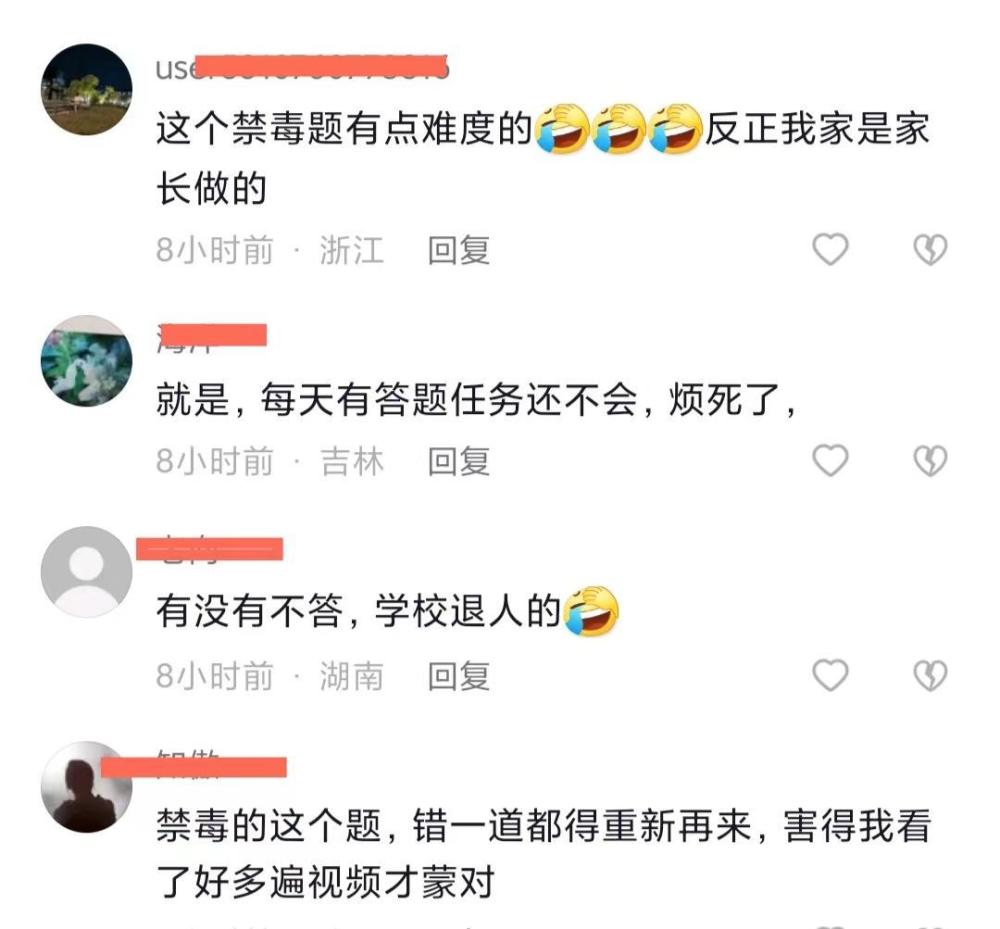Select the comment text 禁毒的这个题，错一道都得重新再来

click(454, 826)
